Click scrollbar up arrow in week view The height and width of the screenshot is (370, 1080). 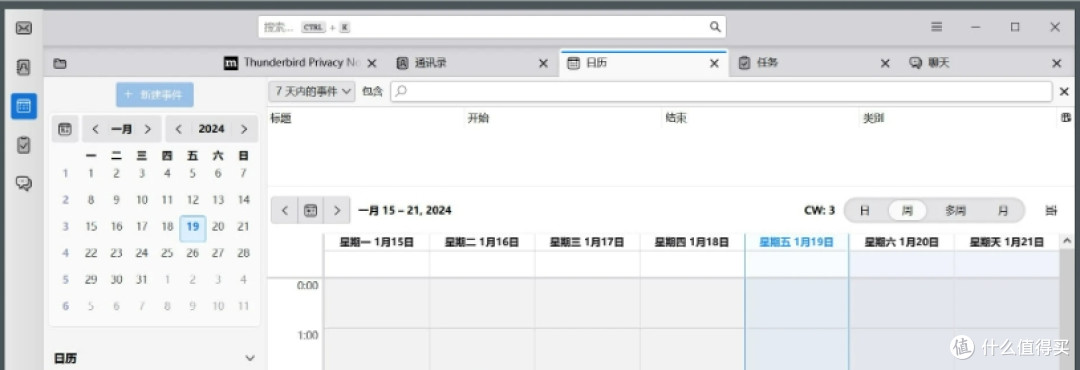pyautogui.click(x=1067, y=241)
